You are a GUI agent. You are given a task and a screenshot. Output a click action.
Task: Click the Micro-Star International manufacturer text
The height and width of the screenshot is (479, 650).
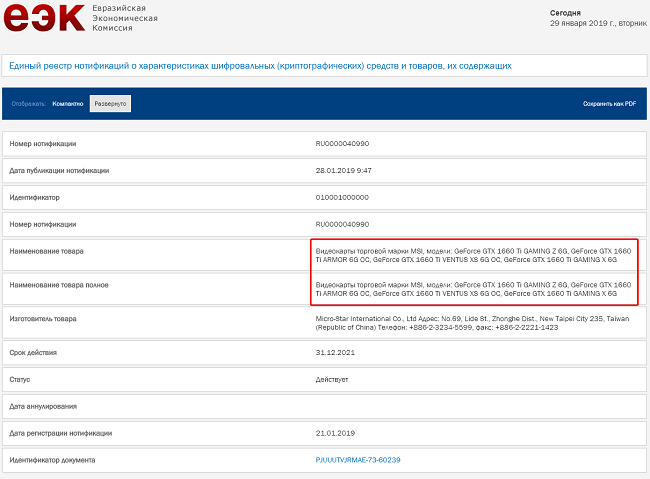[x=472, y=323]
